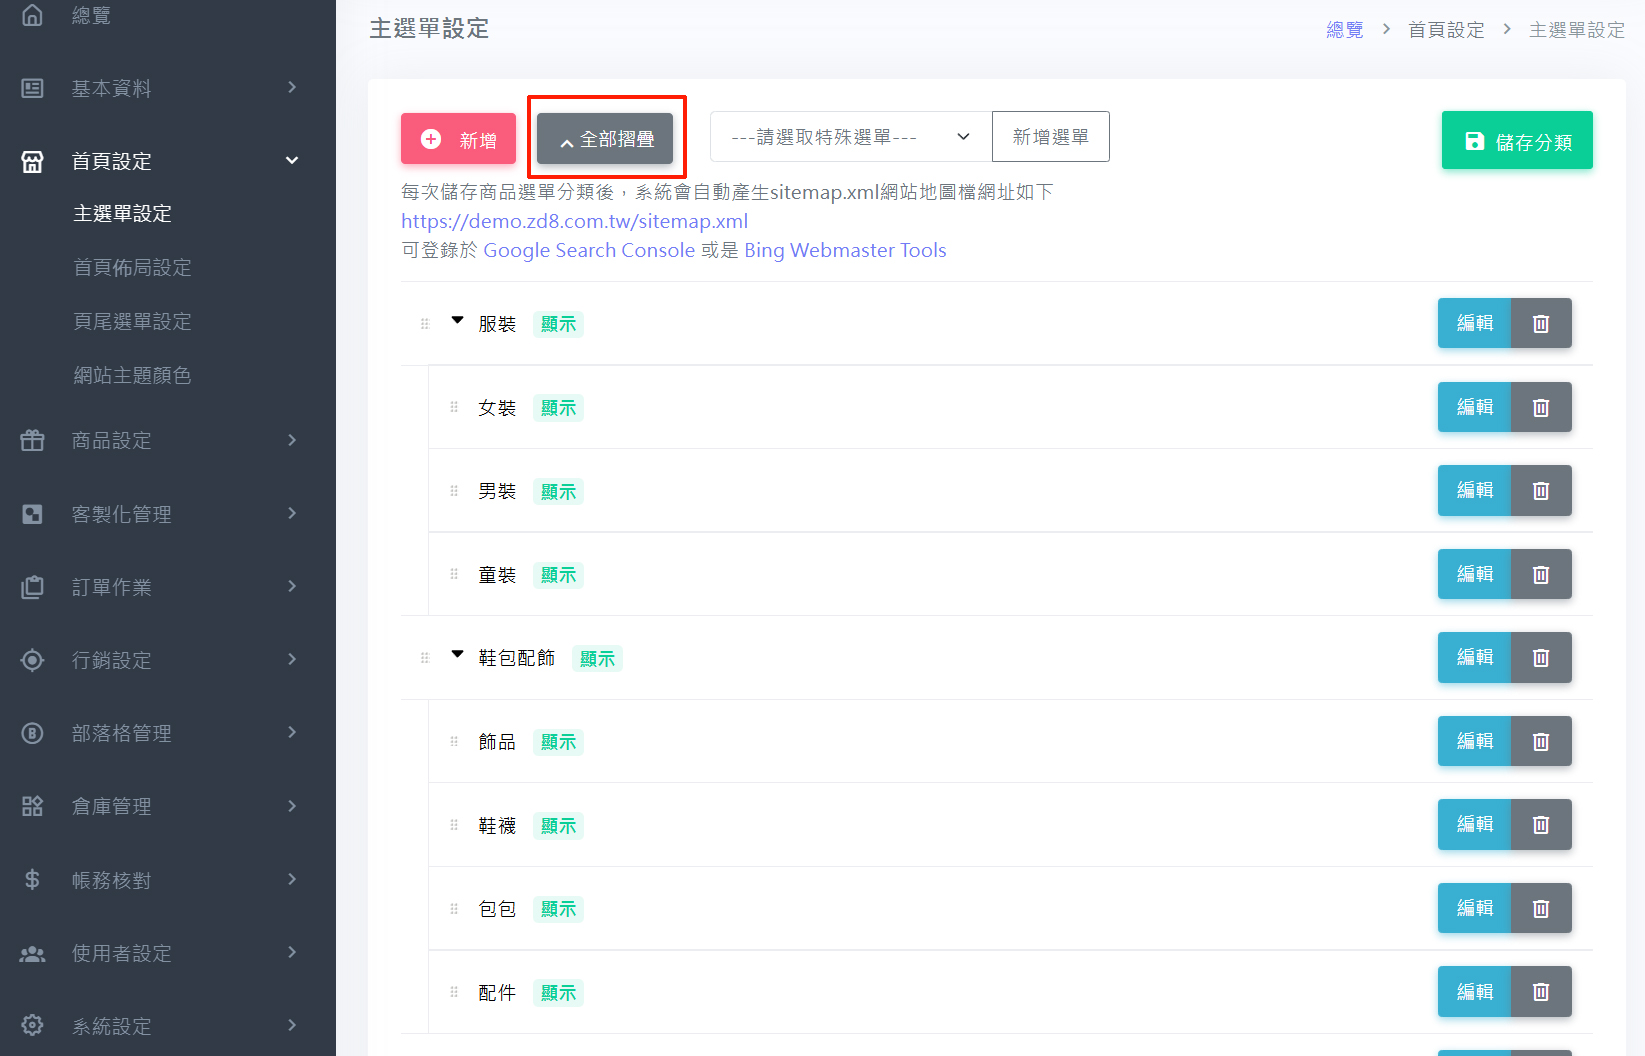Viewport: 1645px width, 1056px height.
Task: Click 總覽 in the breadcrumb
Action: pos(1344,30)
